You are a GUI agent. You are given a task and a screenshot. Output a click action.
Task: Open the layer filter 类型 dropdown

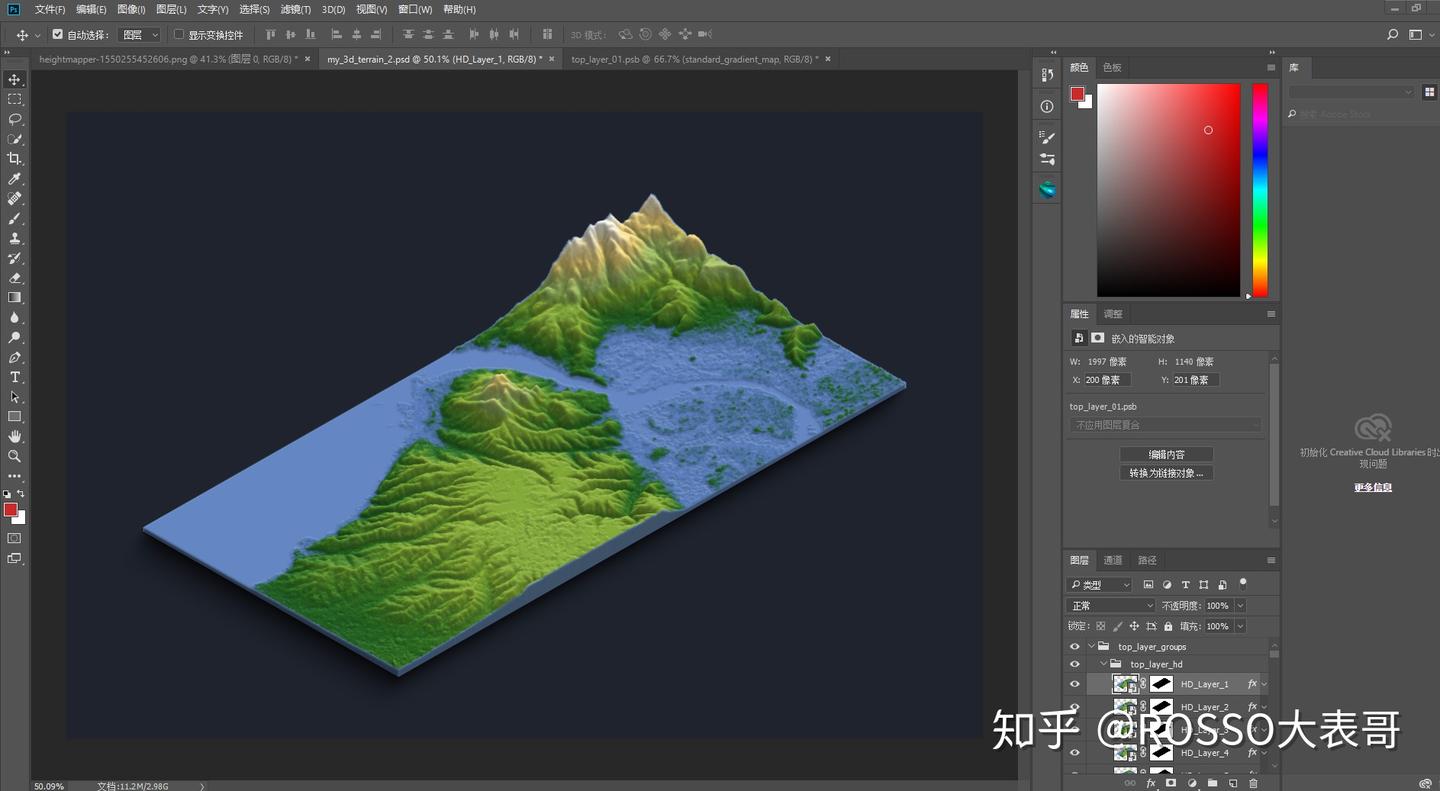(1100, 583)
